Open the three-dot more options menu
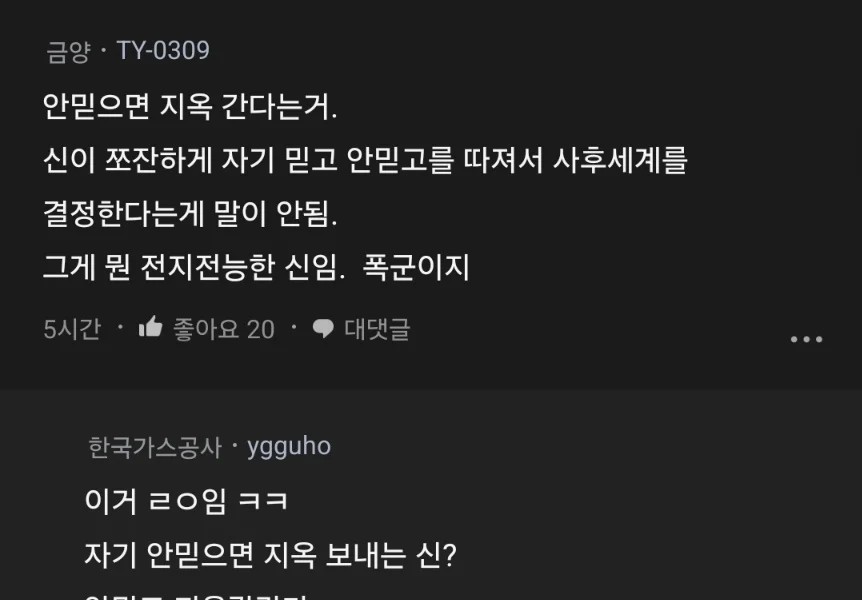 (x=806, y=339)
